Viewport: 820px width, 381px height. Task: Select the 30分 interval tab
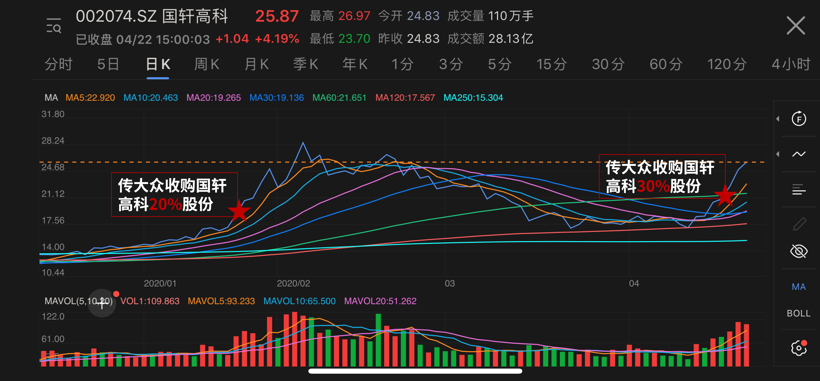[608, 64]
